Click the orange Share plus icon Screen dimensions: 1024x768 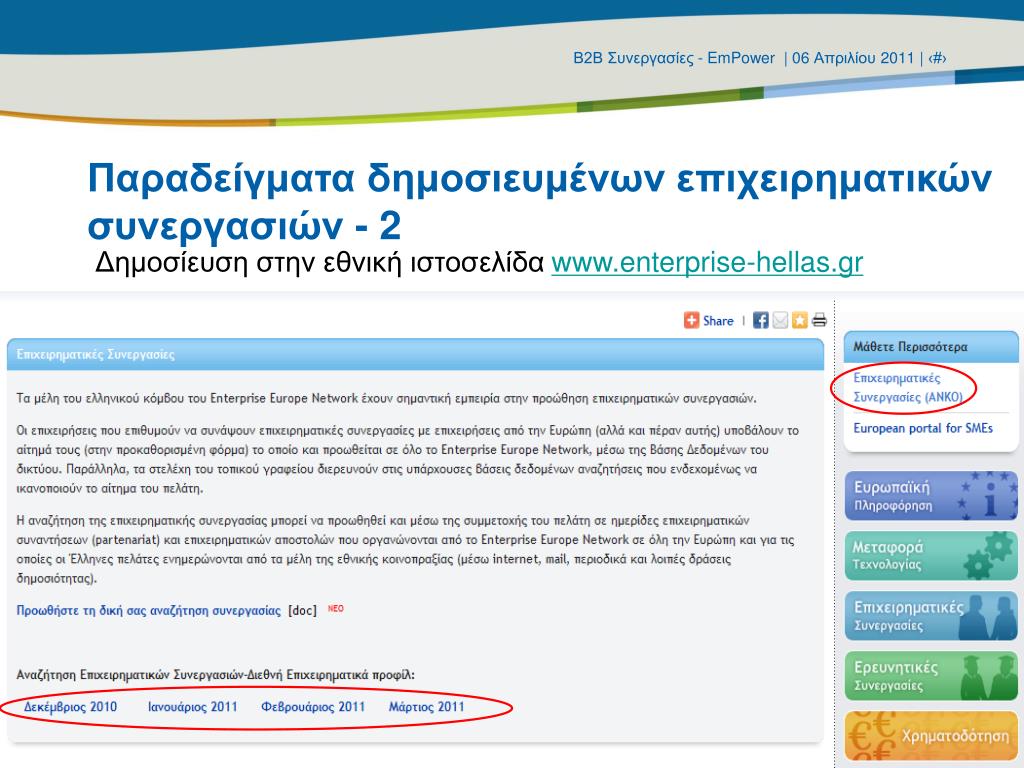691,320
